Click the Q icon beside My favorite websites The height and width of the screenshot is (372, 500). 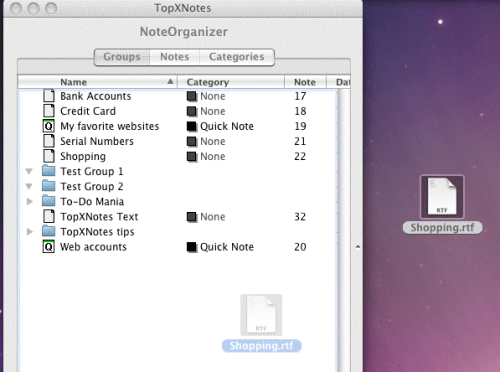tap(49, 126)
